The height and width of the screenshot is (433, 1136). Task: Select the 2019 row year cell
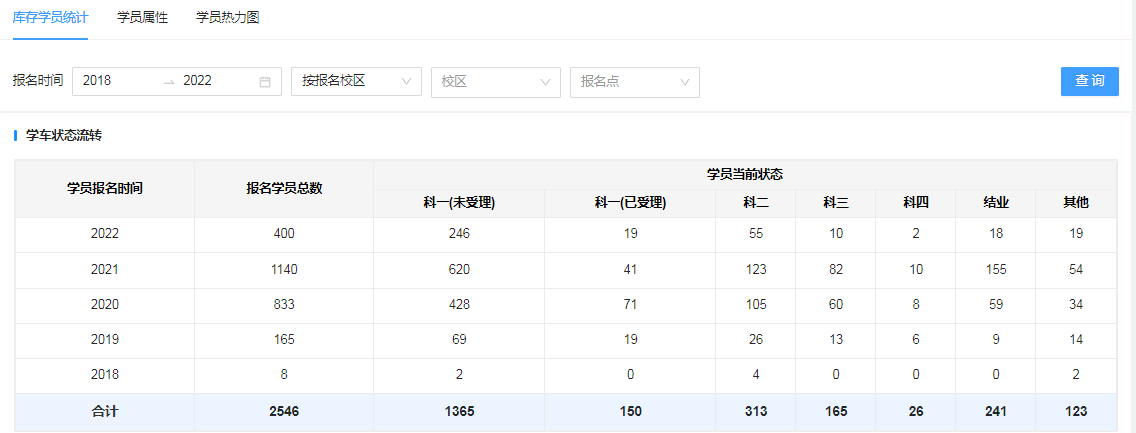[104, 340]
